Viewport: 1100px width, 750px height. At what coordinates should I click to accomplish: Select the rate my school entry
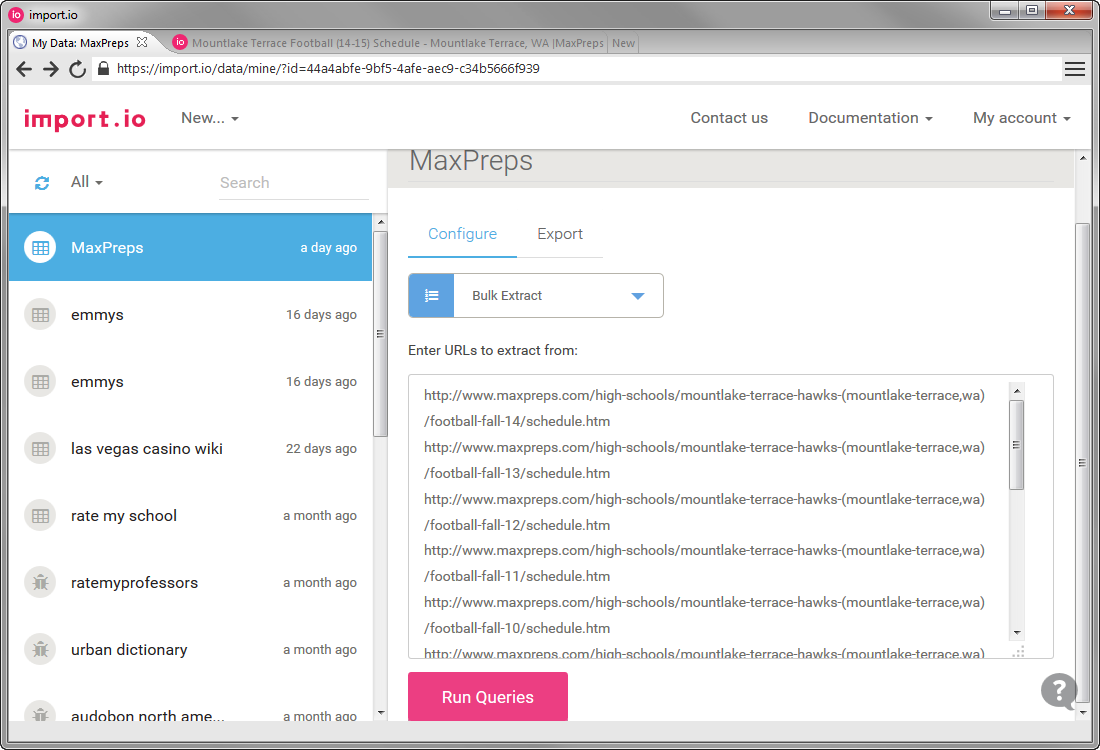click(190, 516)
